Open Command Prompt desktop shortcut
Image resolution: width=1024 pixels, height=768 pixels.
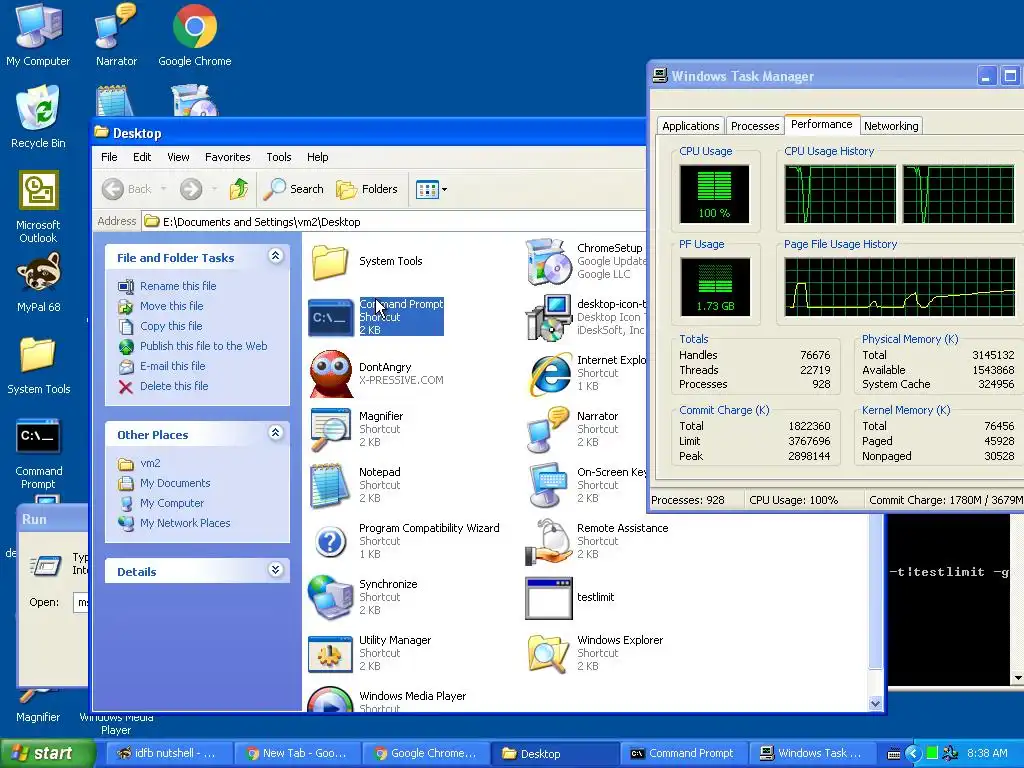pyautogui.click(x=38, y=454)
